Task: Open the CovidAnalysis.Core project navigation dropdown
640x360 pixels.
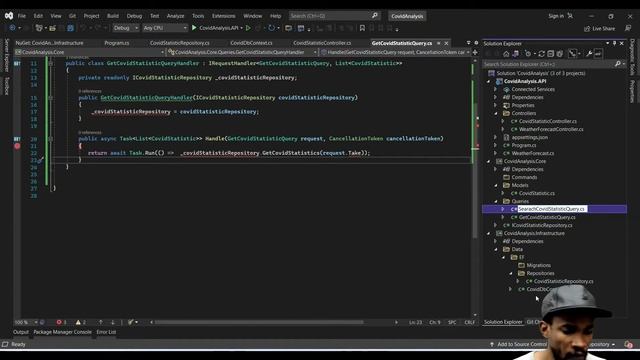Action: 89,52
